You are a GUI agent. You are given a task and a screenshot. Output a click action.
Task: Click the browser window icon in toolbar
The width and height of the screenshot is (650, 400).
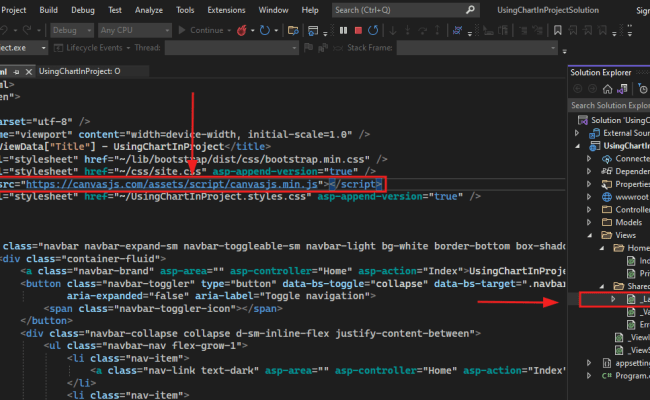pos(313,30)
